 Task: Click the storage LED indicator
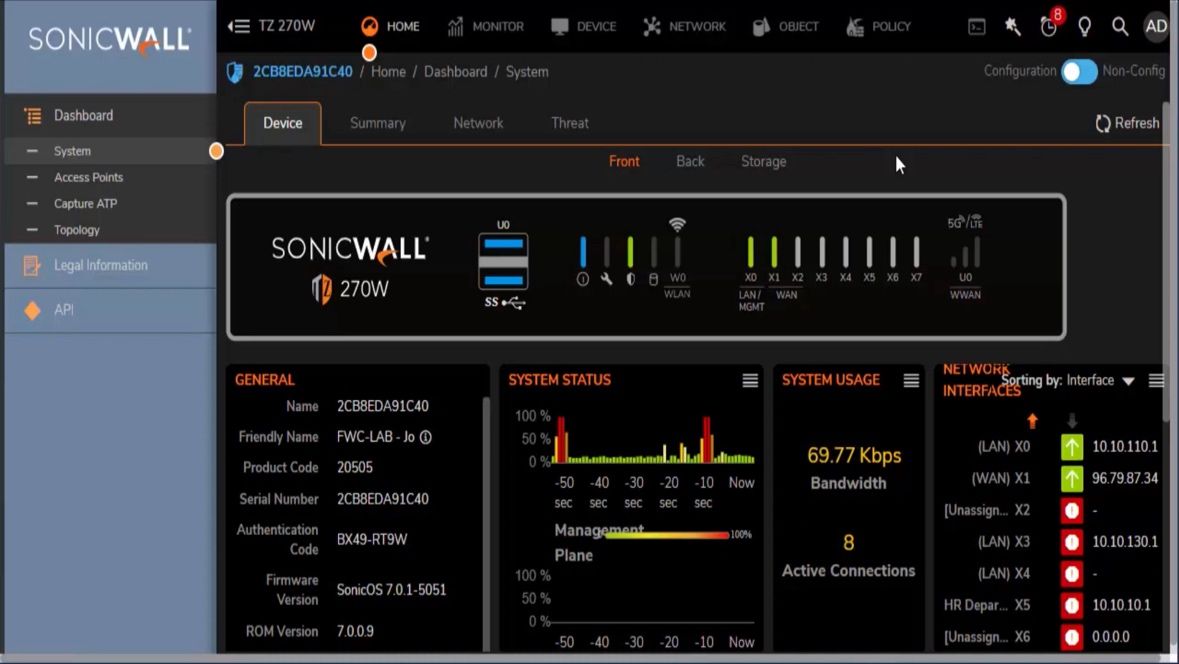[x=653, y=260]
